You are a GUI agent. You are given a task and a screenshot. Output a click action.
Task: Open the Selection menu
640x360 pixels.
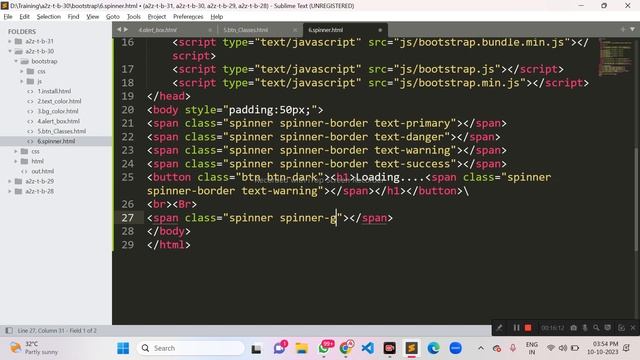(49, 17)
